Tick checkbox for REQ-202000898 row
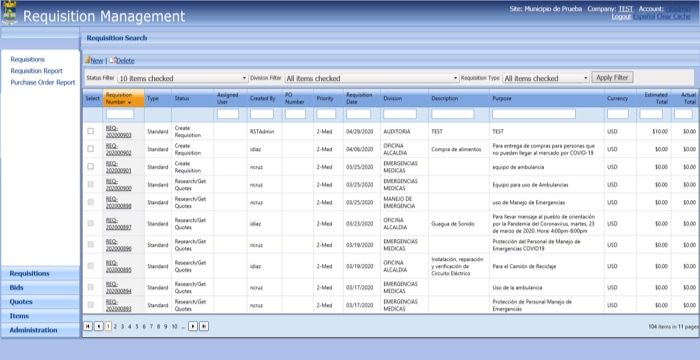This screenshot has height=360, width=700. point(91,202)
